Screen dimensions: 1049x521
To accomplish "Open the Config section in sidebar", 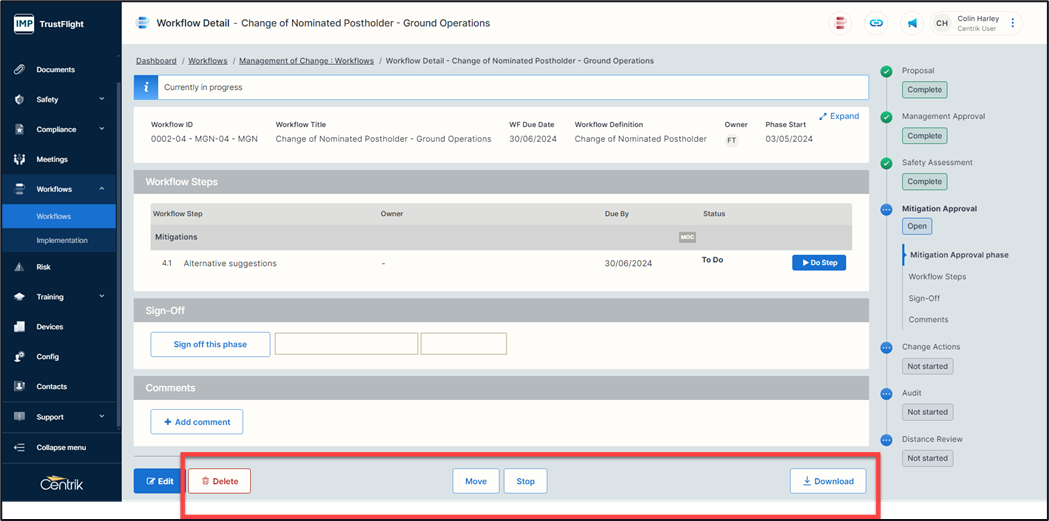I will click(47, 357).
